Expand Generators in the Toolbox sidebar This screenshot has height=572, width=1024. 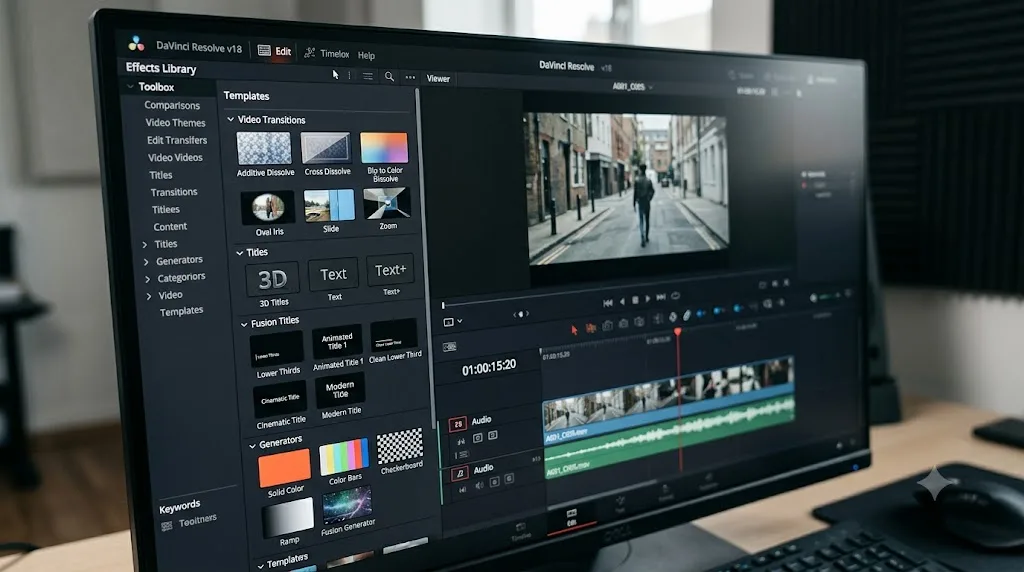coord(146,262)
